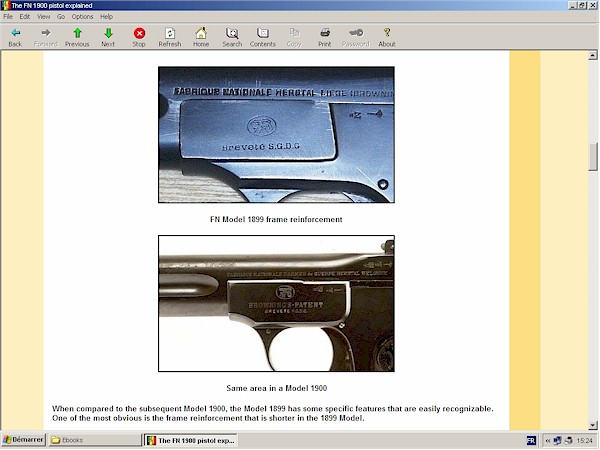The height and width of the screenshot is (450, 600).
Task: Return to the Home page
Action: (x=201, y=37)
